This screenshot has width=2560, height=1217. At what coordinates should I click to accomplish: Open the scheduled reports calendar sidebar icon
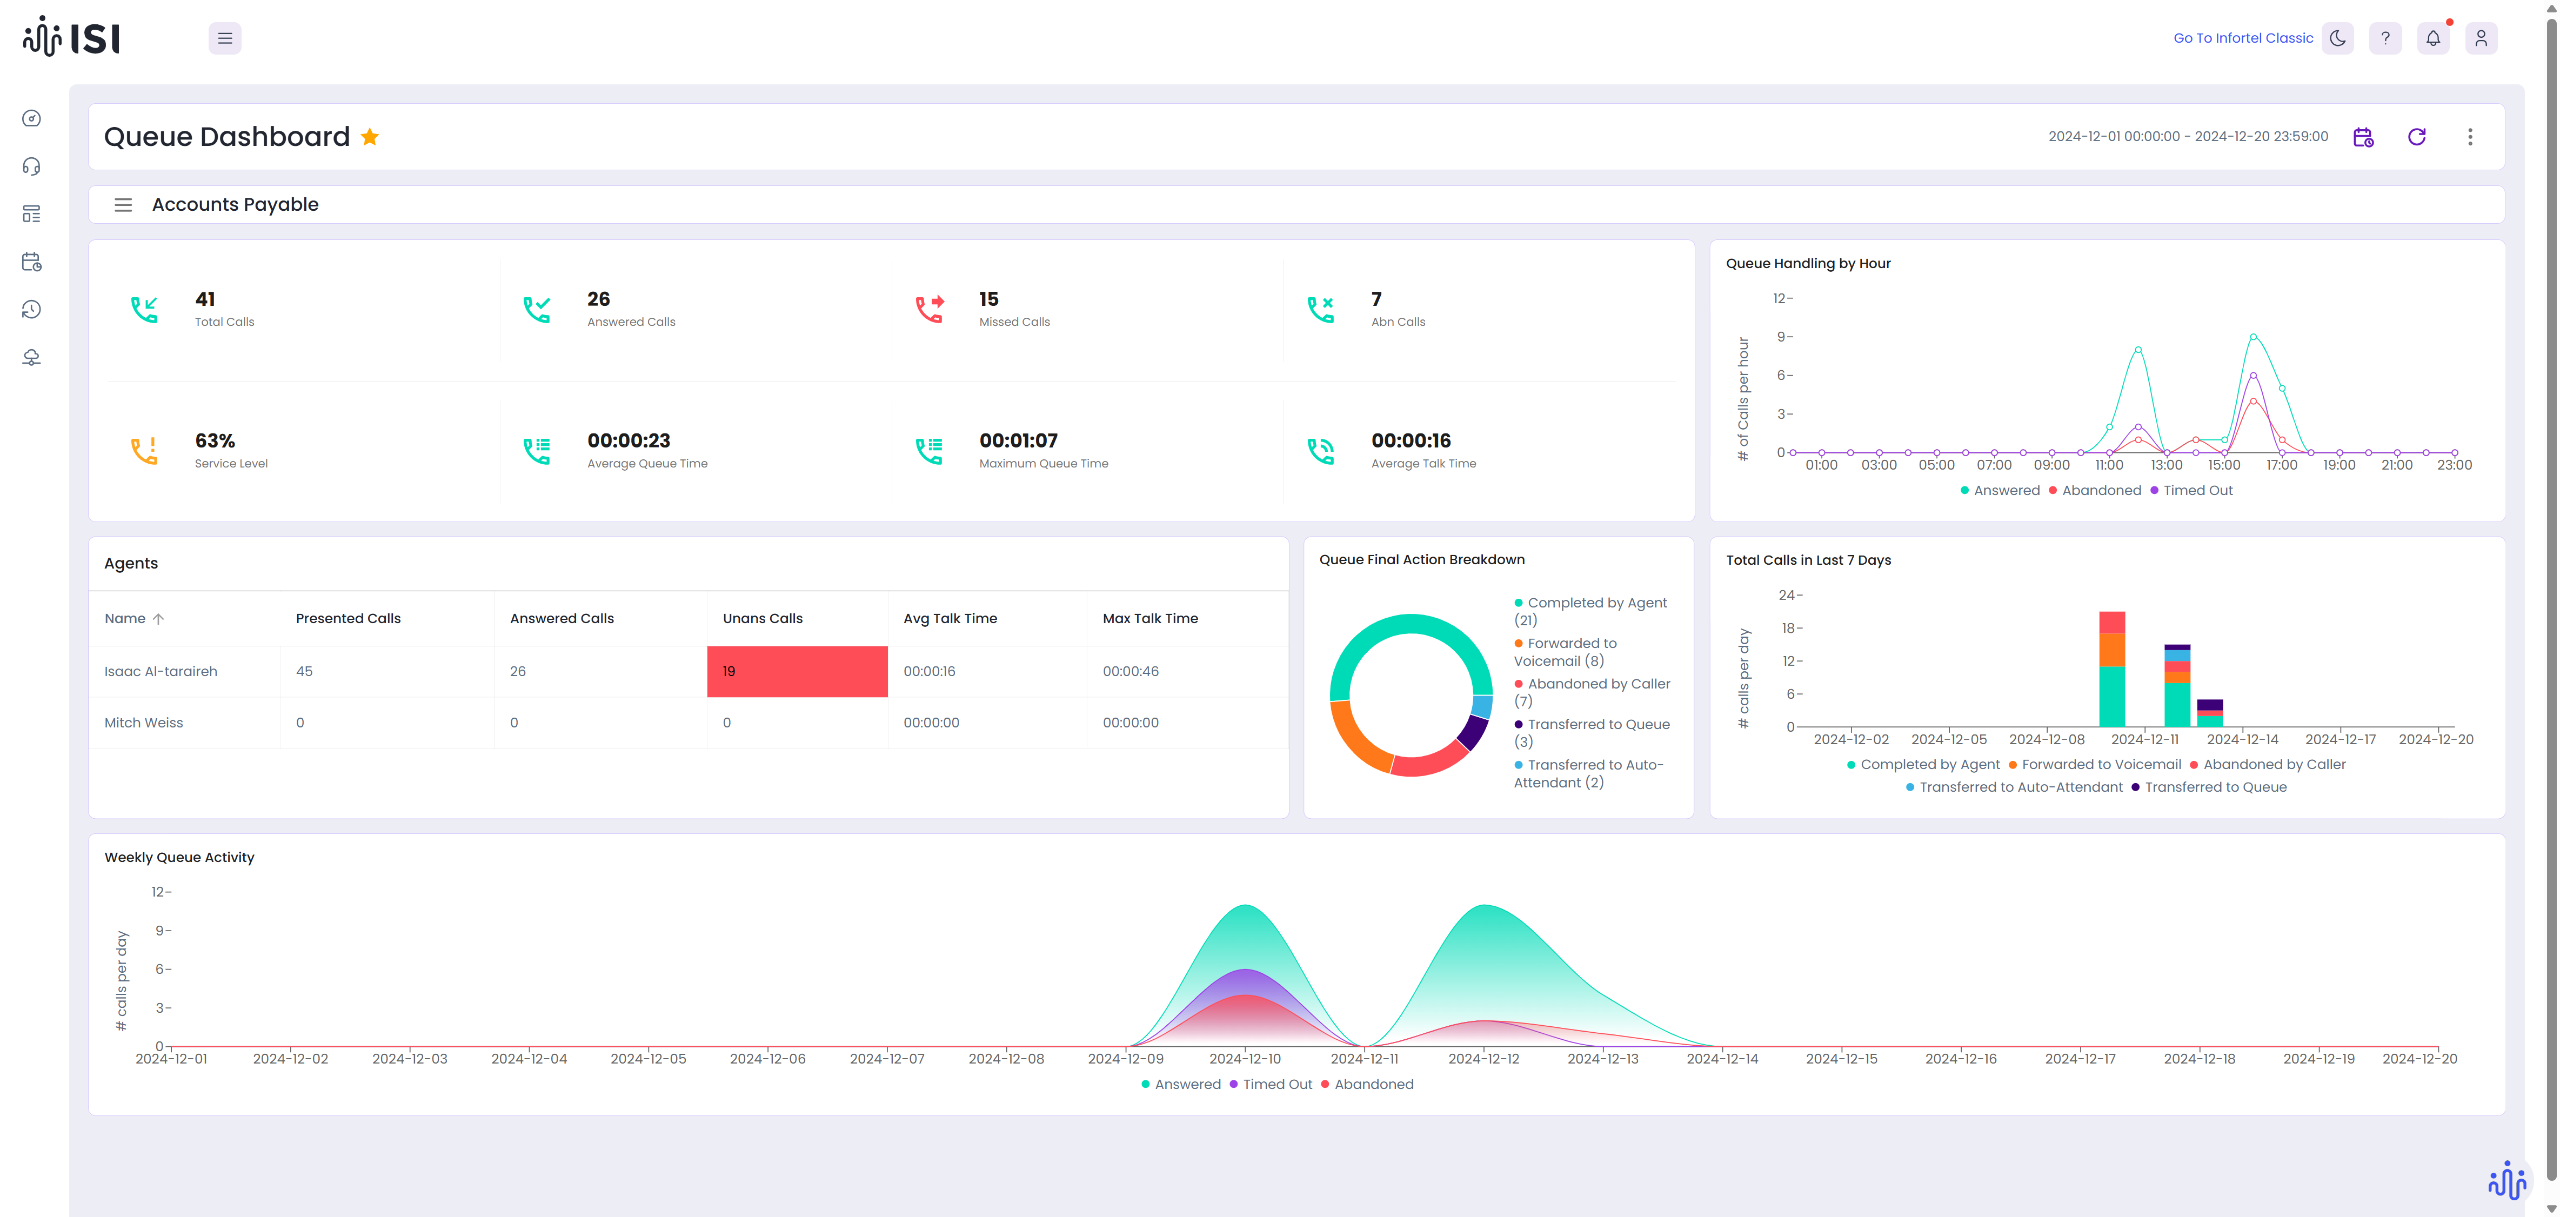pyautogui.click(x=32, y=262)
